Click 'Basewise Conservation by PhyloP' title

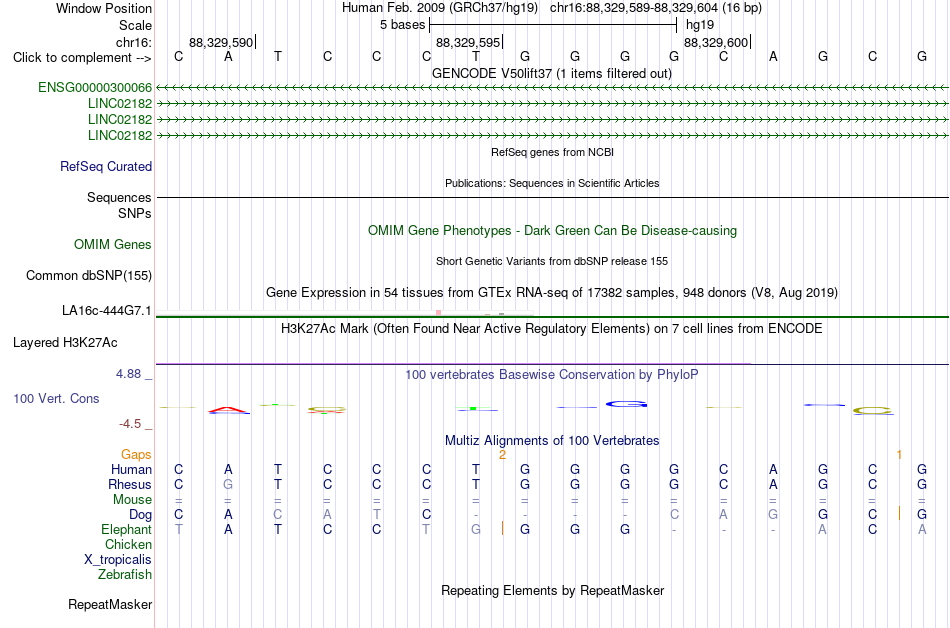point(552,375)
